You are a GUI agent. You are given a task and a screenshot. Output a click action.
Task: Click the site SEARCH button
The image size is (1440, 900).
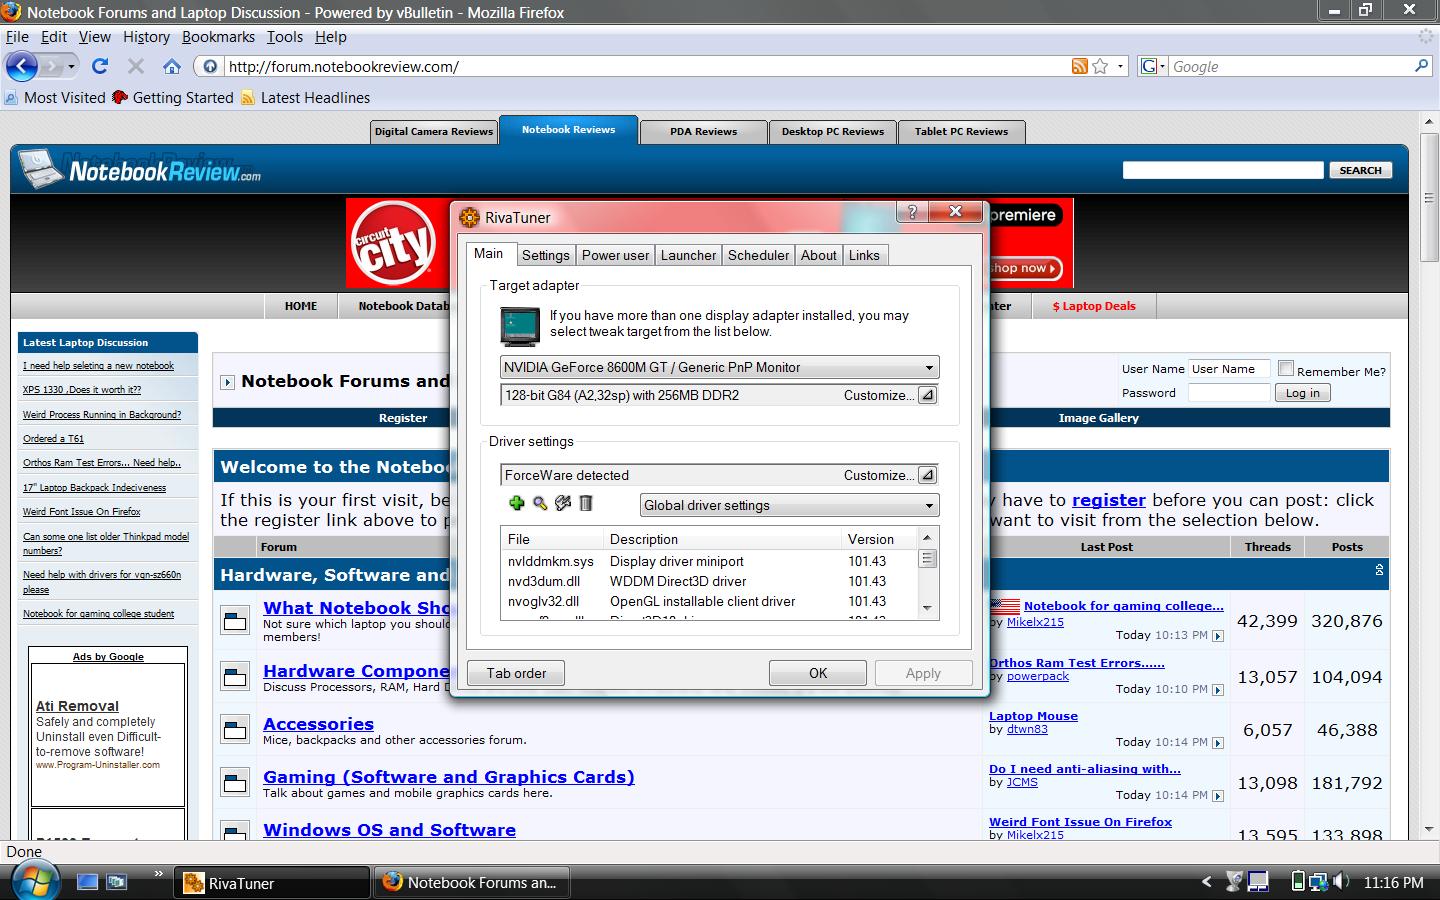click(x=1360, y=170)
